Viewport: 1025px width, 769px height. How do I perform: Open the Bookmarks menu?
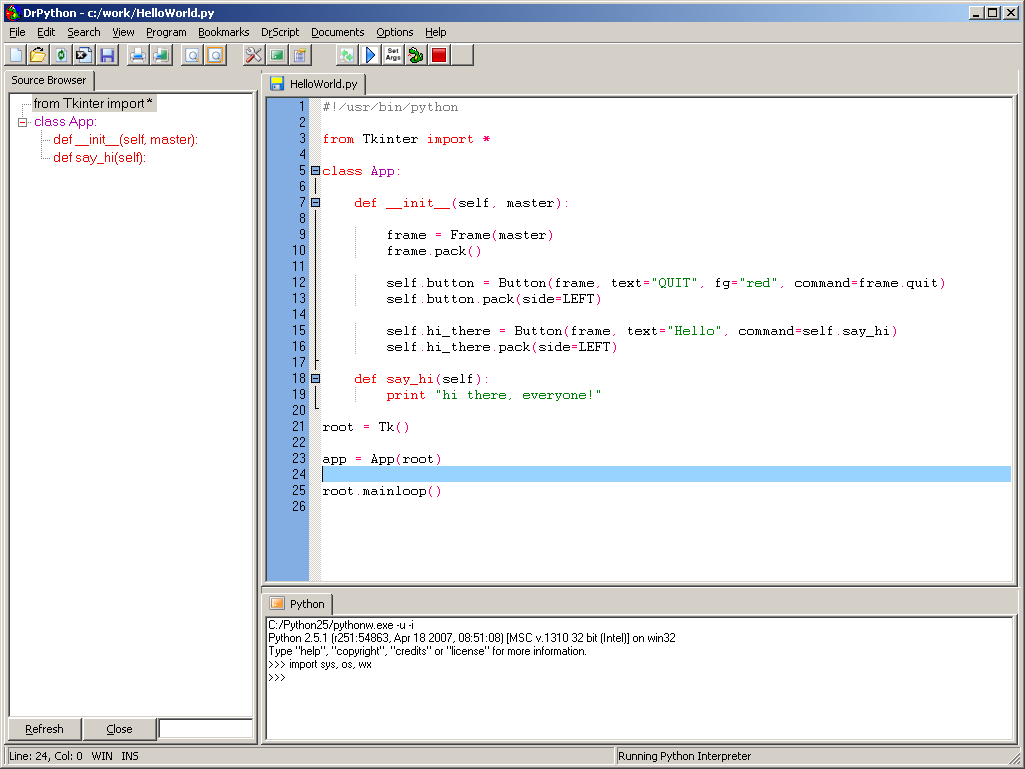224,32
